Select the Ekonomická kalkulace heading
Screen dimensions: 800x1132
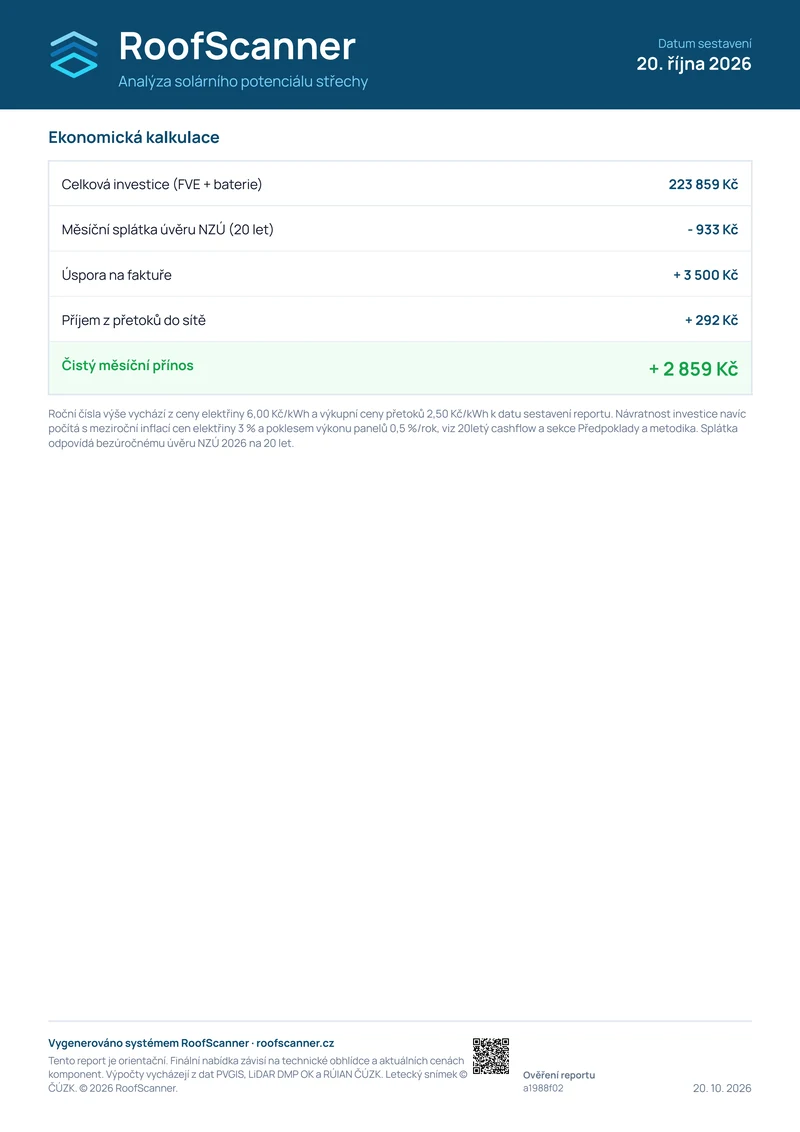click(134, 137)
